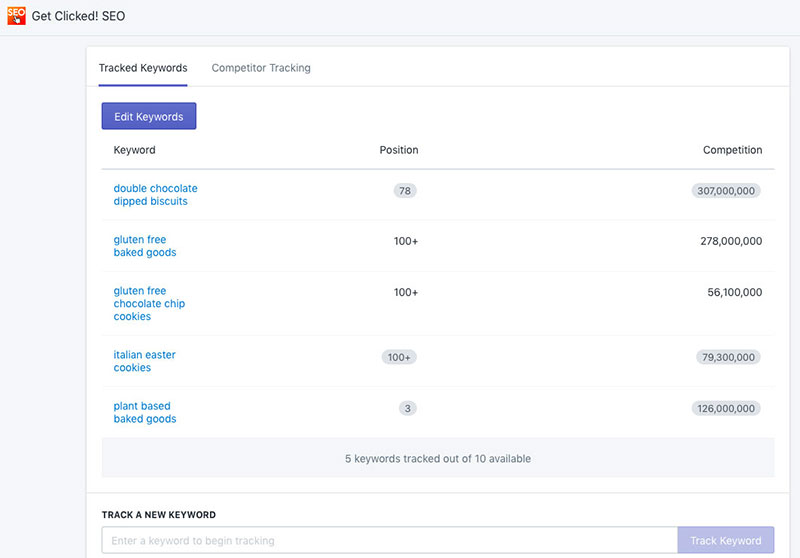800x558 pixels.
Task: Click the Competition column header
Action: (x=732, y=150)
